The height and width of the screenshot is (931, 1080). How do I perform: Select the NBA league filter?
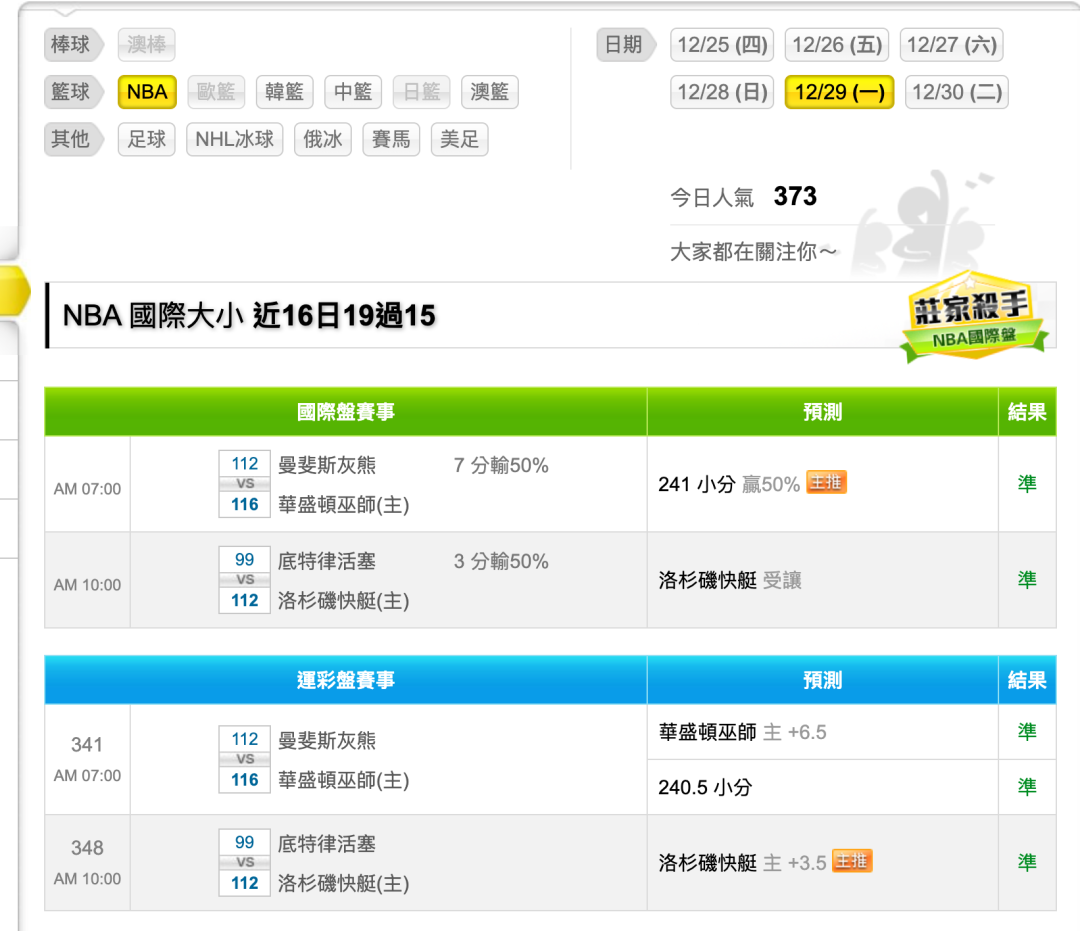click(x=147, y=92)
